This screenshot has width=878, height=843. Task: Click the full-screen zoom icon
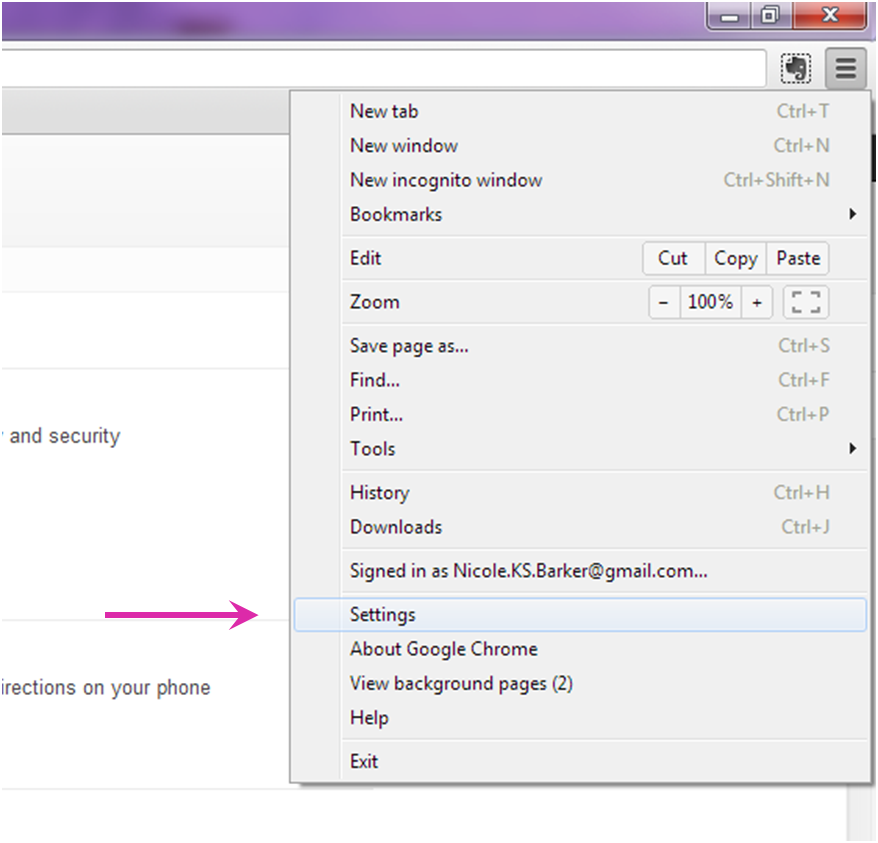point(805,302)
